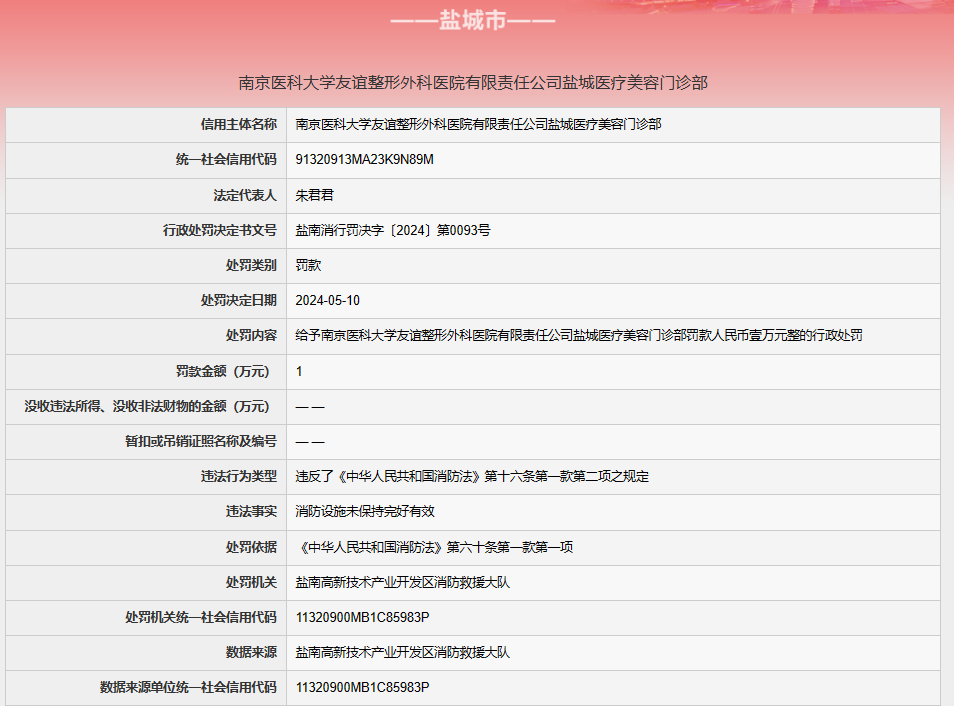Image resolution: width=954 pixels, height=711 pixels.
Task: Select 盐南高新技术产业开发区消防救援大队 in 处罚机关 row
Action: point(402,583)
